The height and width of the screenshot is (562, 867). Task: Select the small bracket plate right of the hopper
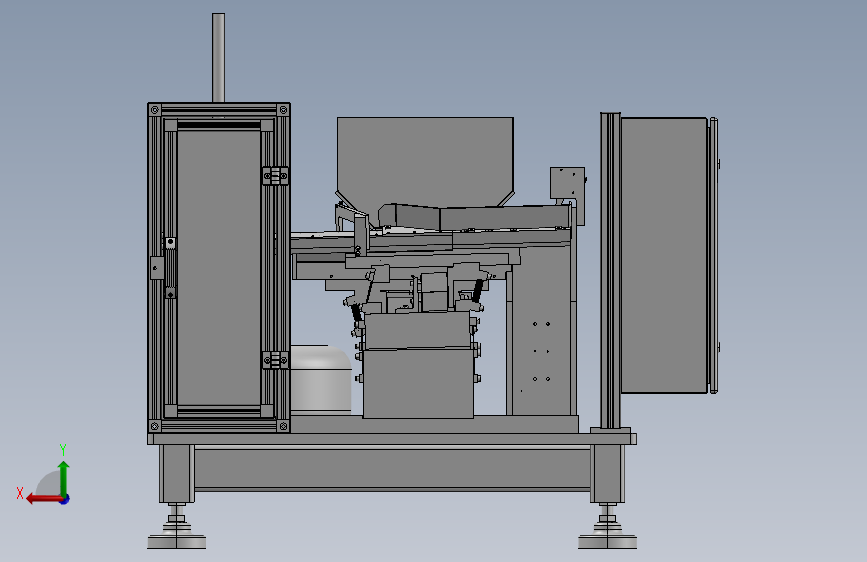(x=567, y=183)
